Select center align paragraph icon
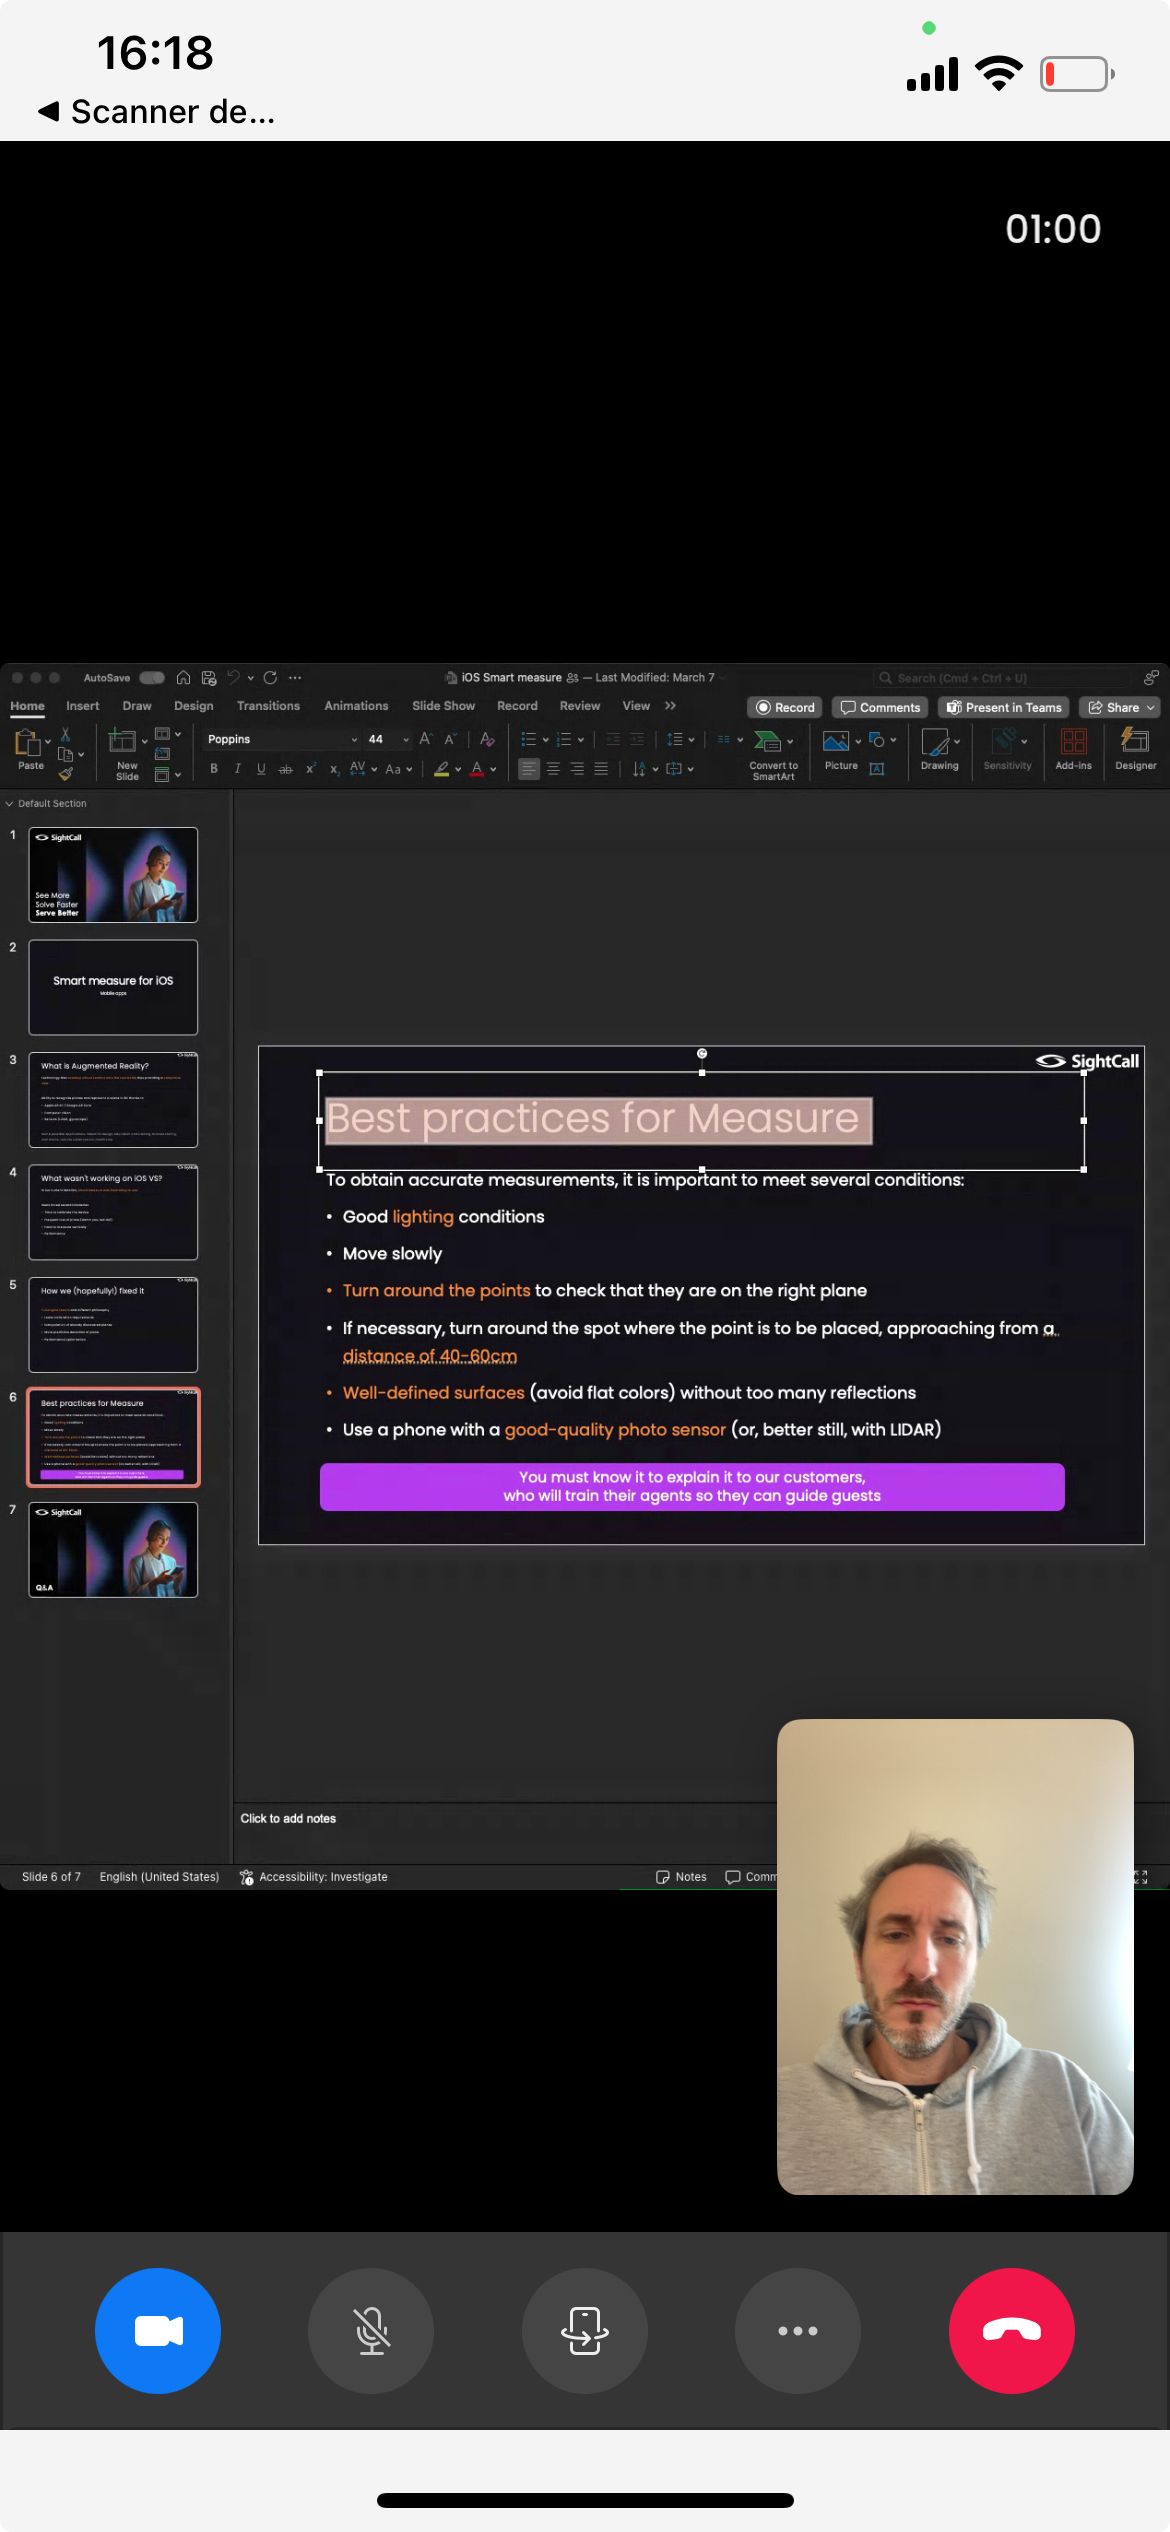This screenshot has width=1170, height=2532. pos(553,768)
